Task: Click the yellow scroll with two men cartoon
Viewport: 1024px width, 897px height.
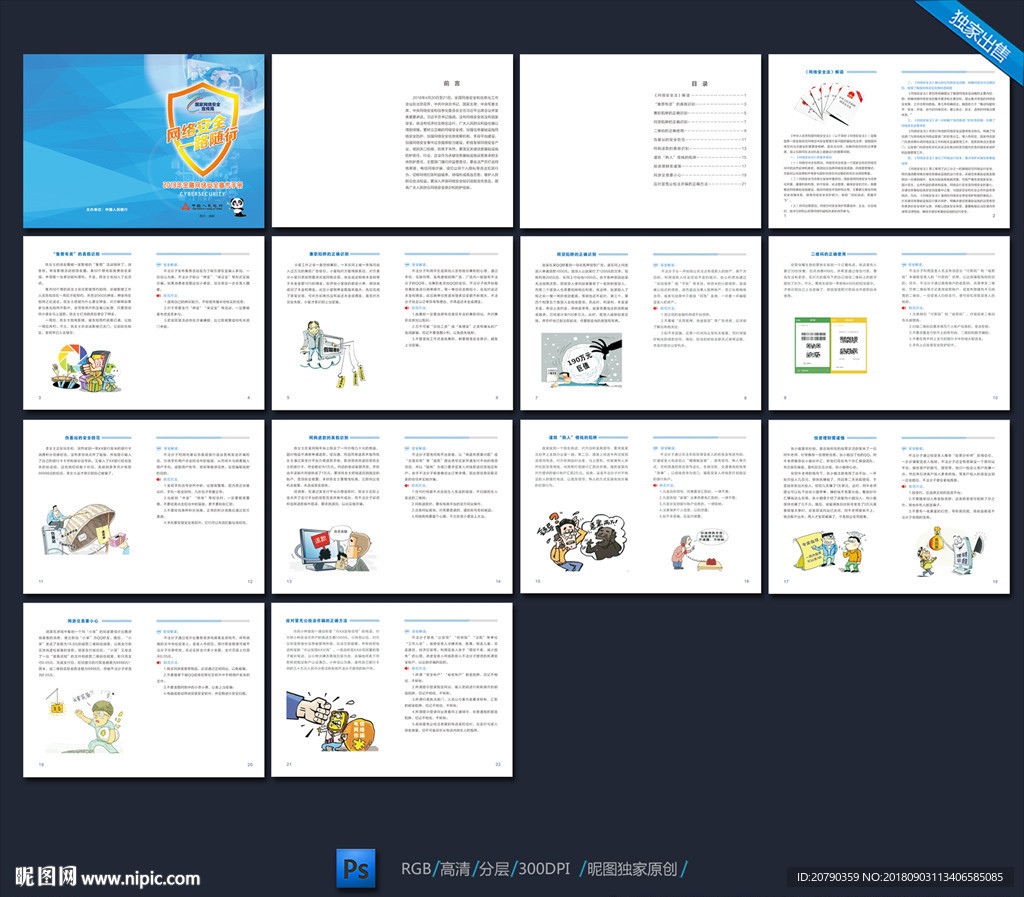Action: (829, 551)
